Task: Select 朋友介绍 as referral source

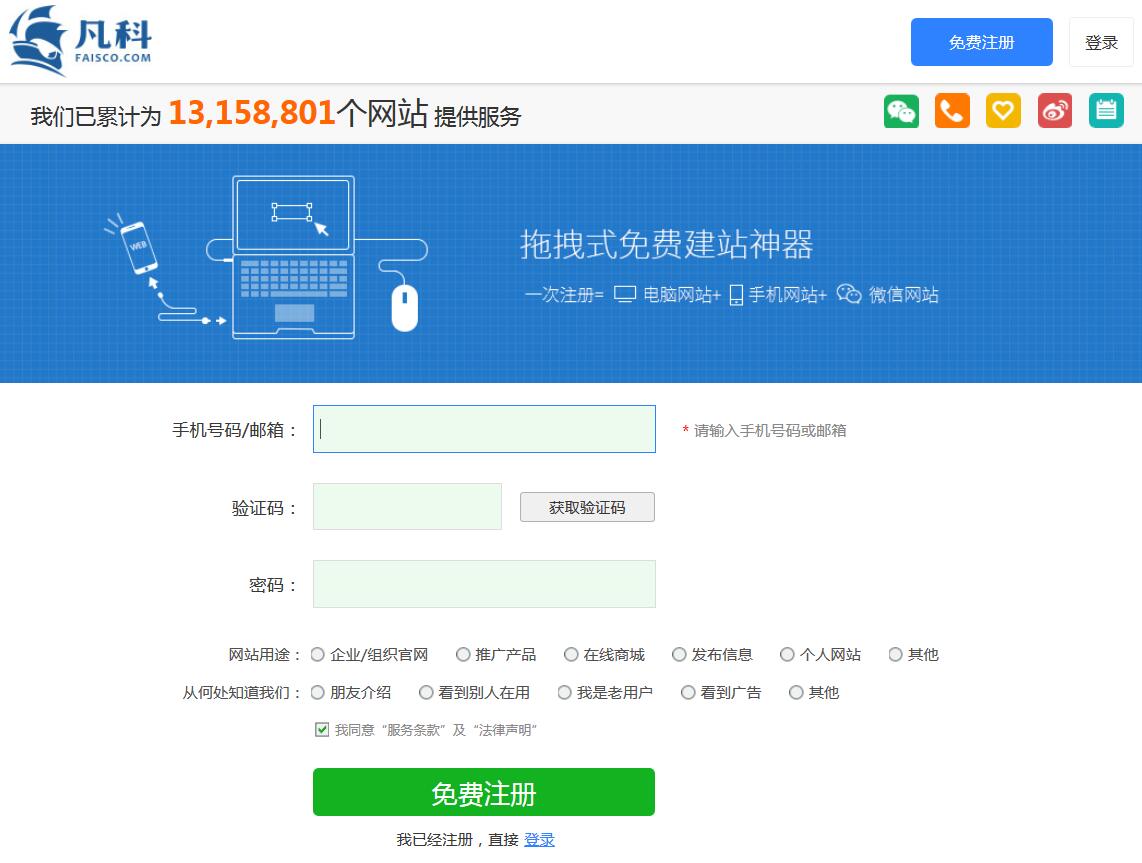Action: pyautogui.click(x=318, y=691)
